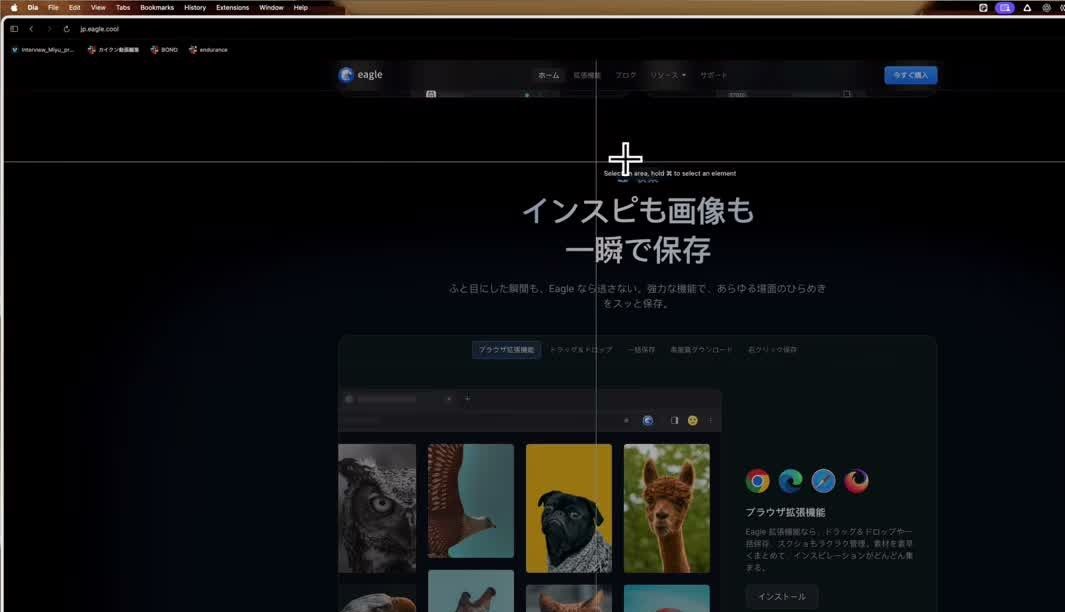1065x612 pixels.
Task: Go forward with the forward arrow
Action: (49, 29)
